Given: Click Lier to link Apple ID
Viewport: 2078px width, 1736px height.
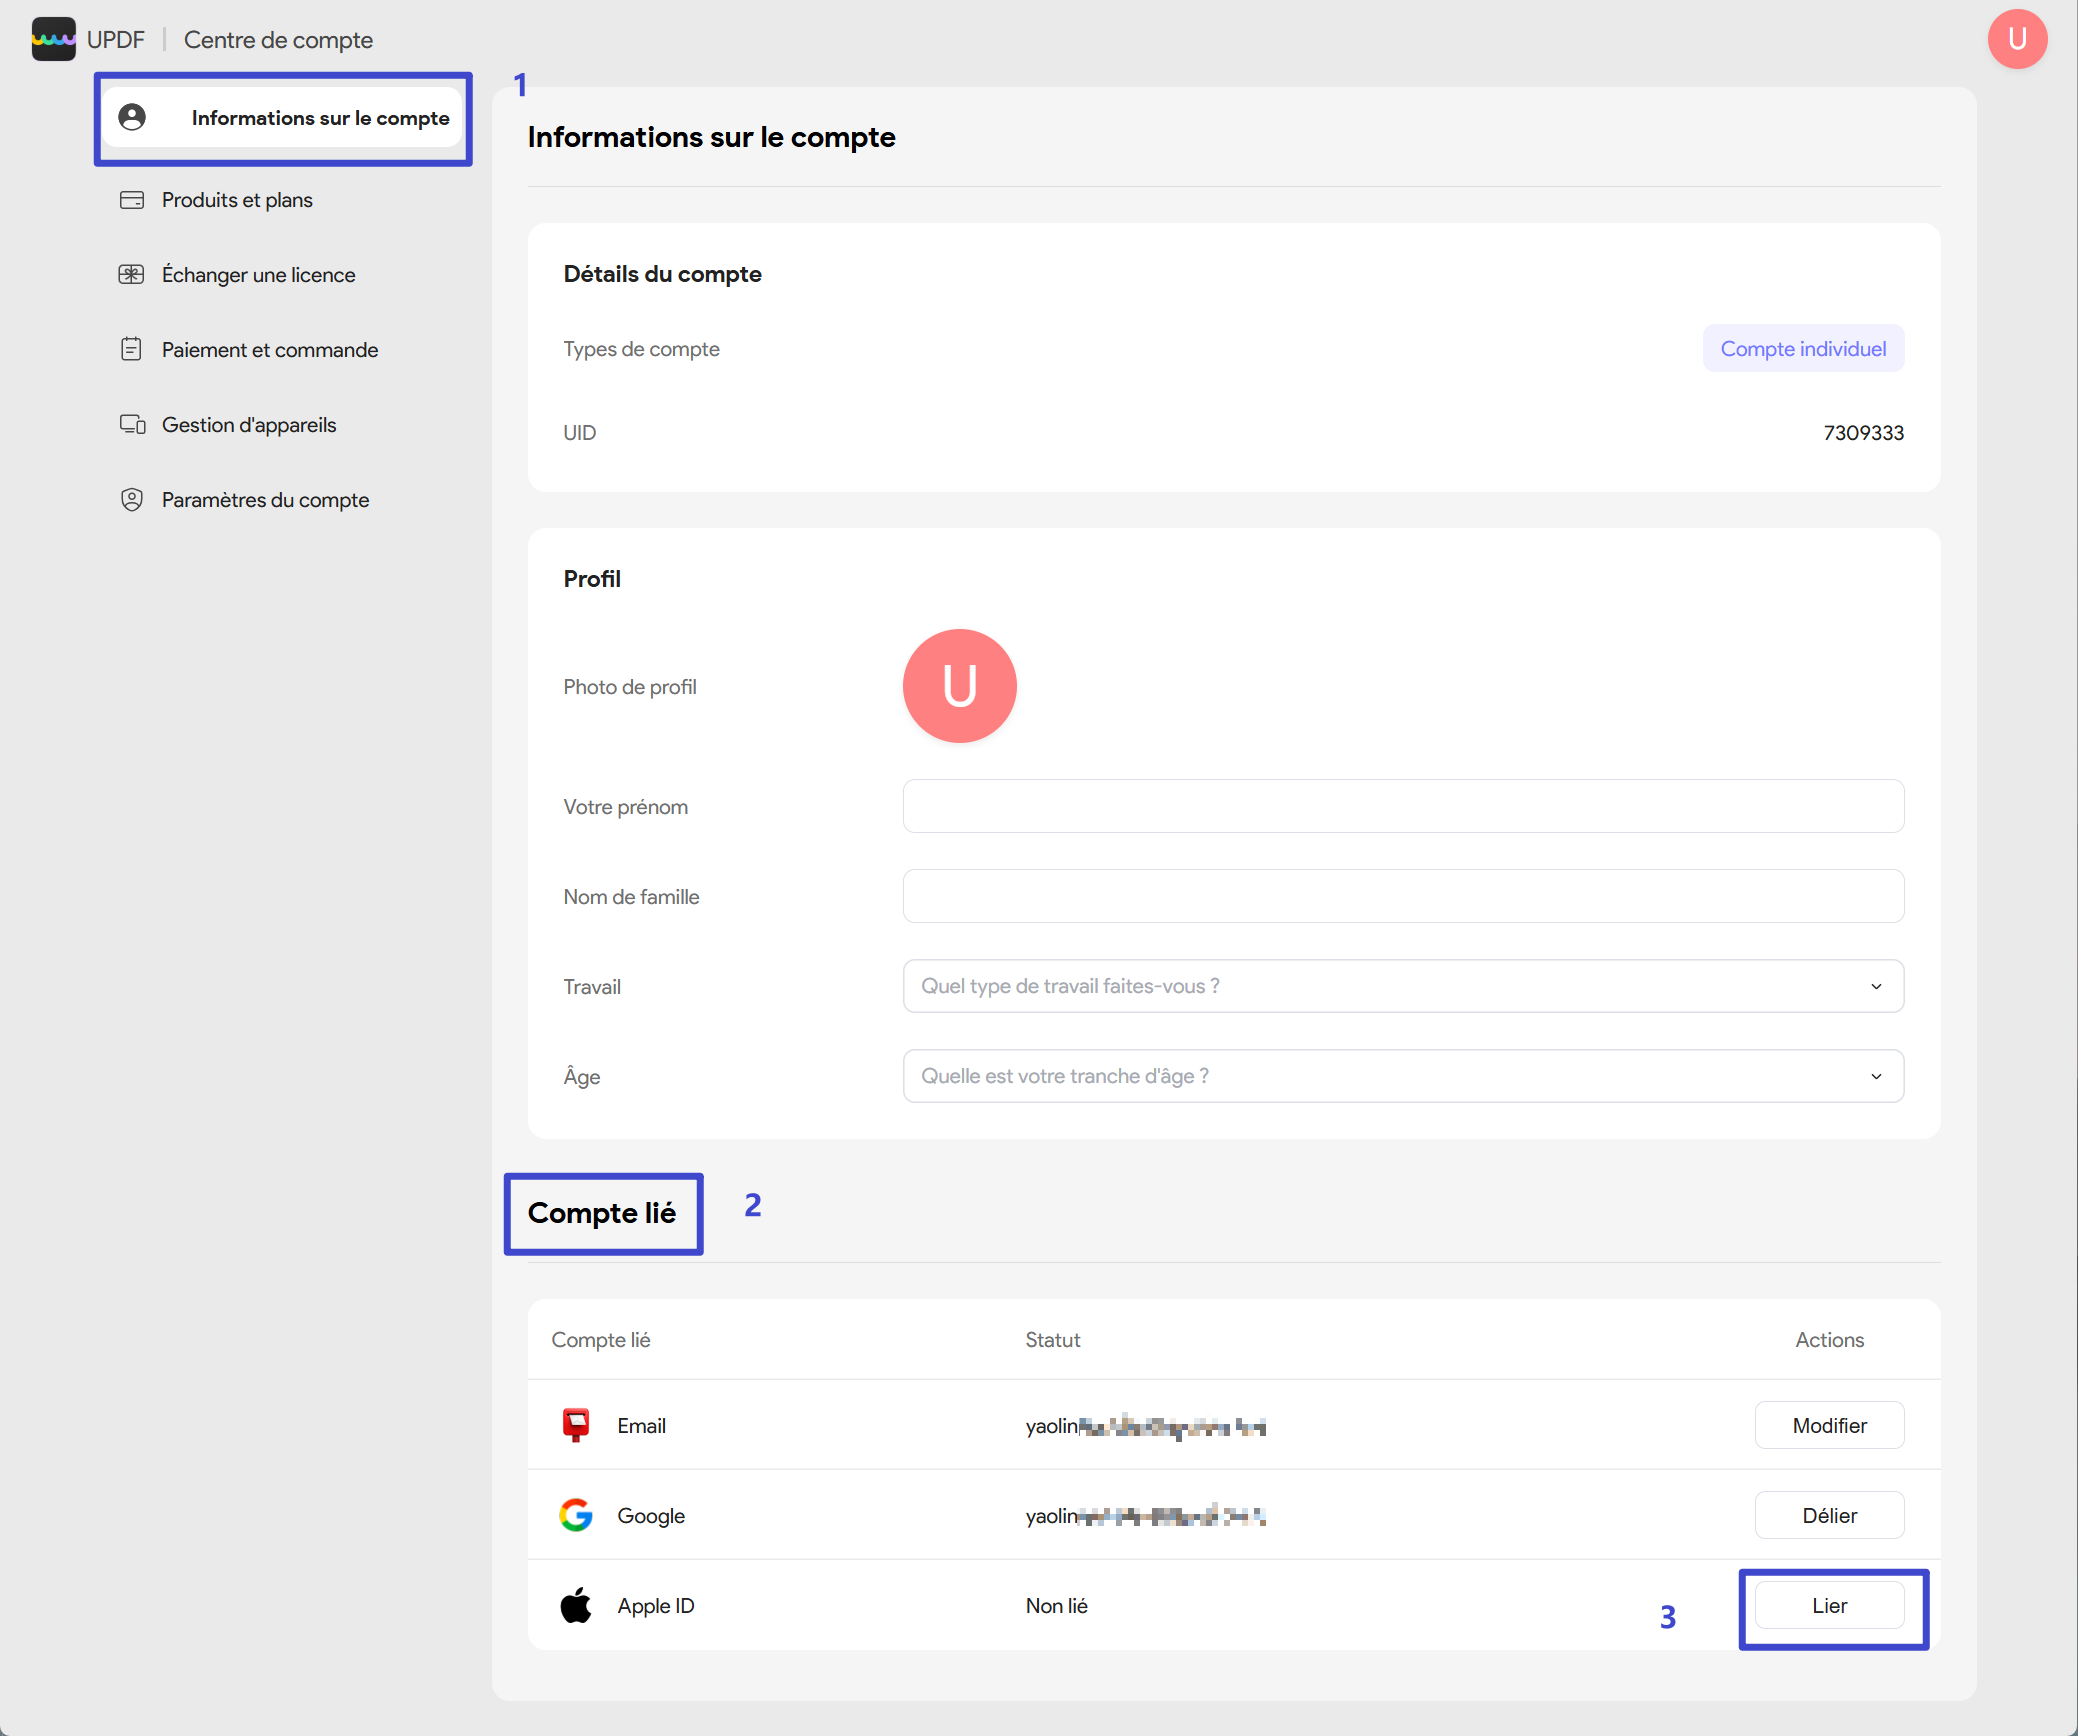Looking at the screenshot, I should point(1829,1605).
